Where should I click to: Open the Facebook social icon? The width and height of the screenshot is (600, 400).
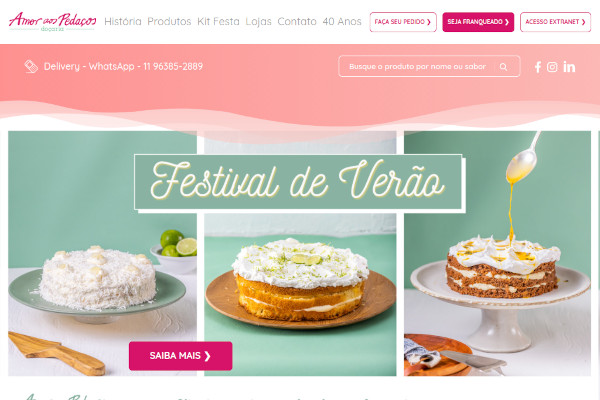click(538, 67)
